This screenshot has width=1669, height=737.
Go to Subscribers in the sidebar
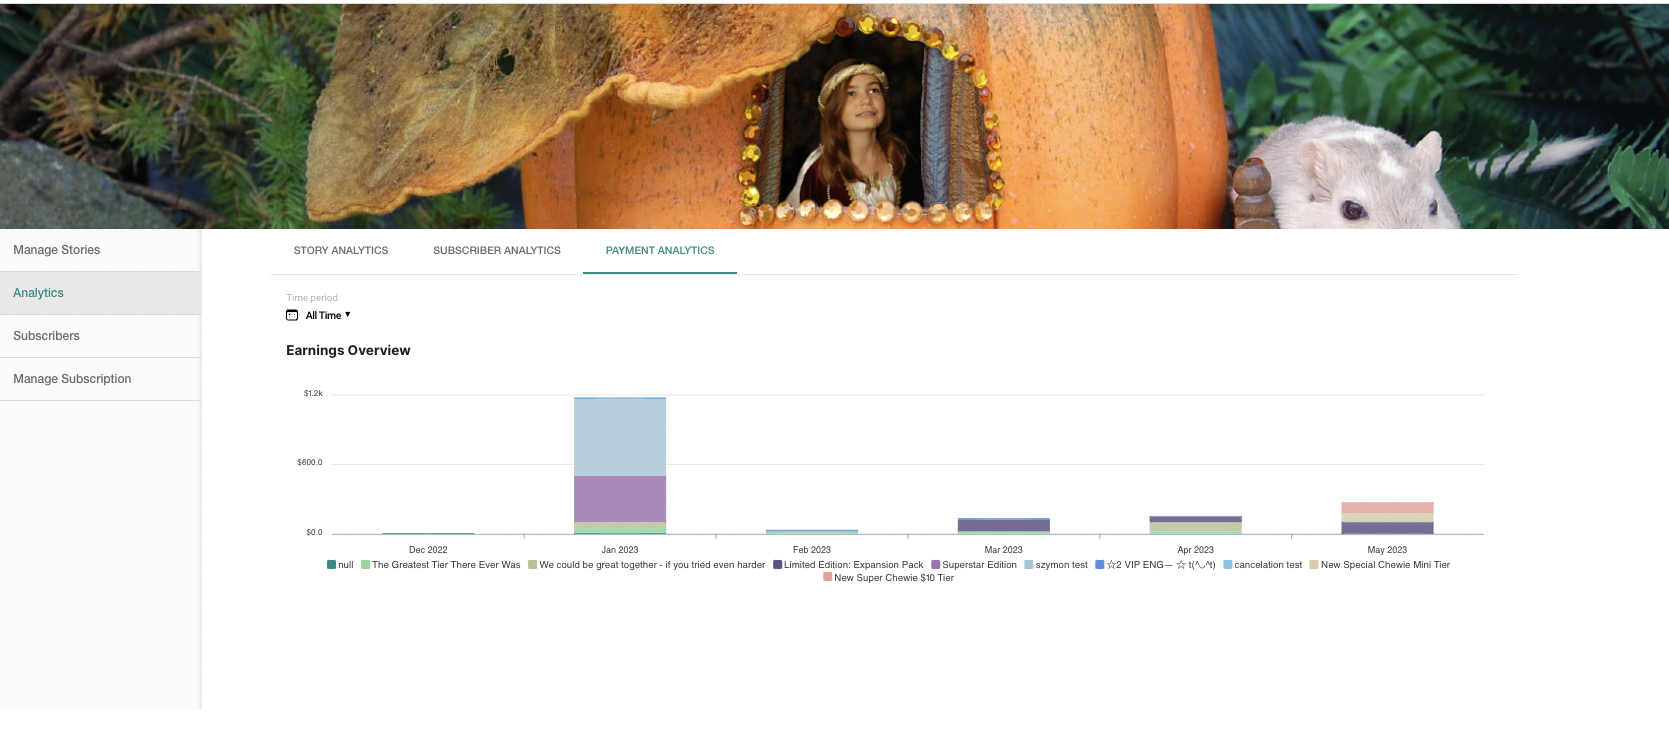tap(100, 336)
